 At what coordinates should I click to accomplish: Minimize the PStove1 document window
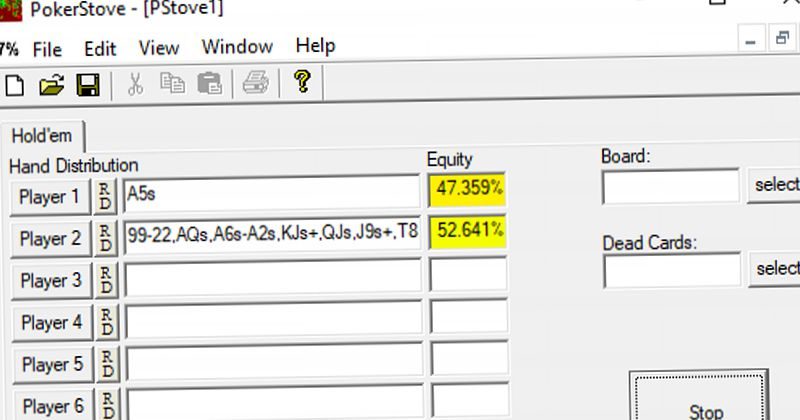coord(751,39)
